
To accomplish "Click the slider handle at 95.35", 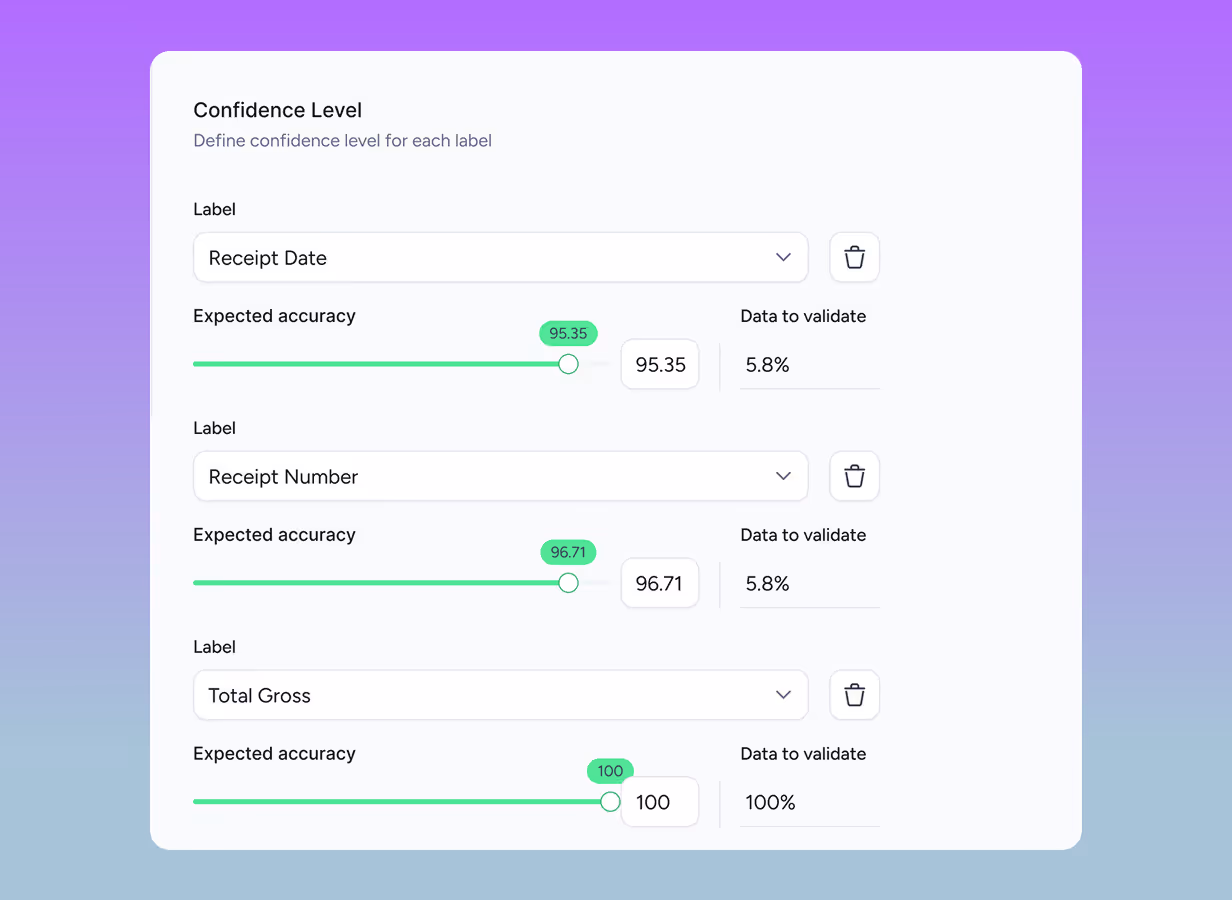I will click(568, 364).
